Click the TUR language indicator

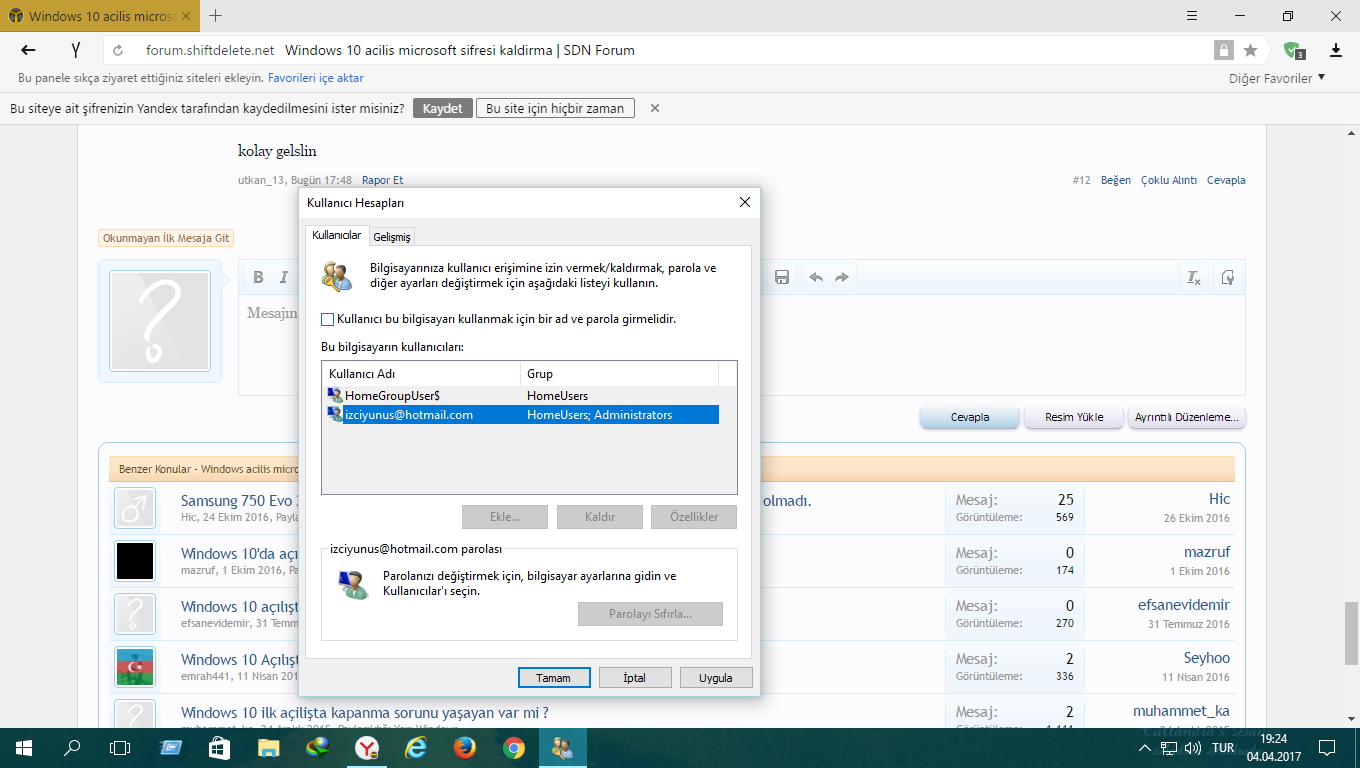click(1223, 747)
